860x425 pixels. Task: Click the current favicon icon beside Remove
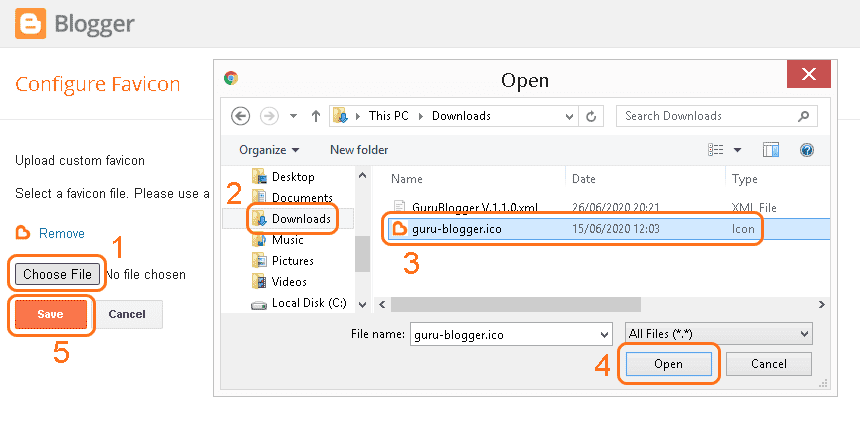(x=22, y=233)
